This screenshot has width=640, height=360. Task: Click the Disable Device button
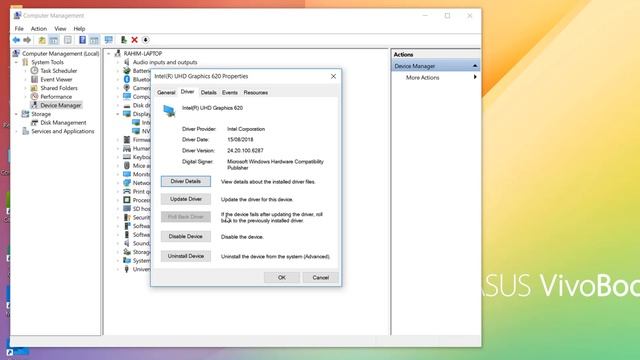[x=186, y=236]
